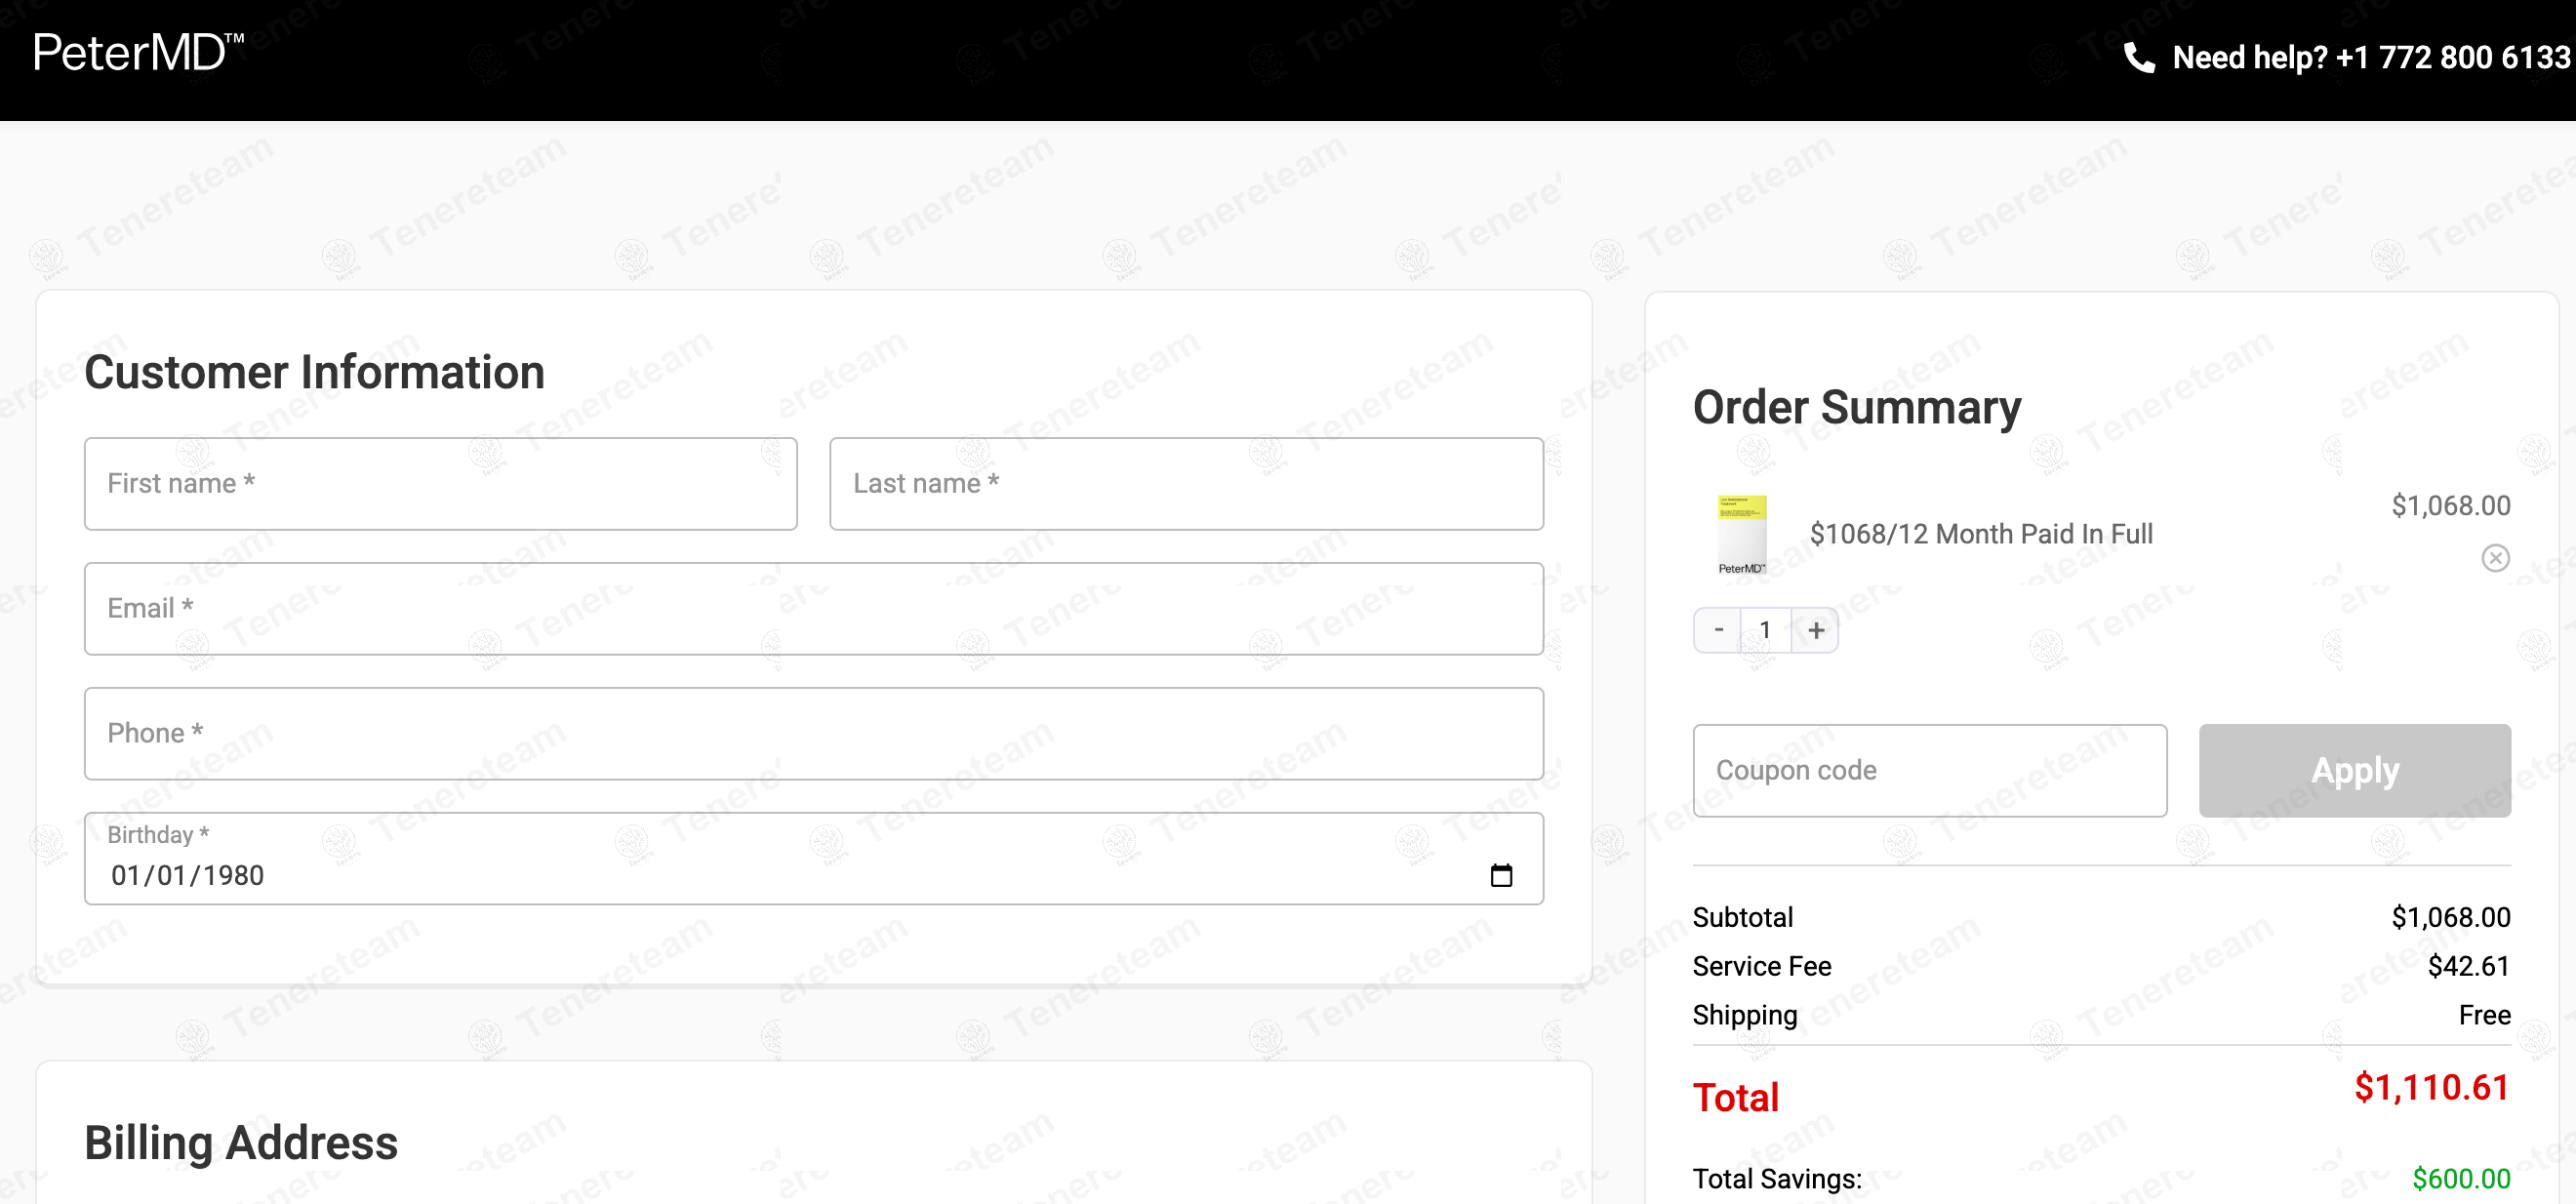
Task: Focus the Phone number field
Action: 813,734
